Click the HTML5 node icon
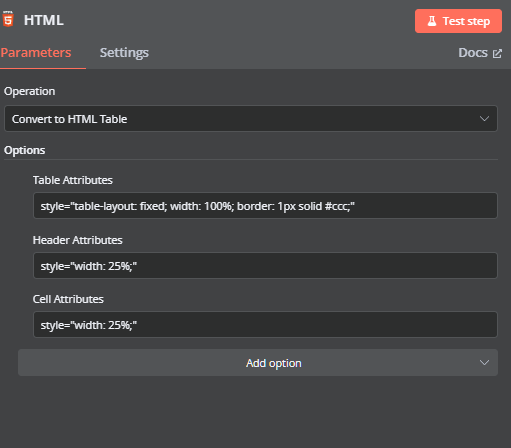The width and height of the screenshot is (511, 448). click(8, 19)
